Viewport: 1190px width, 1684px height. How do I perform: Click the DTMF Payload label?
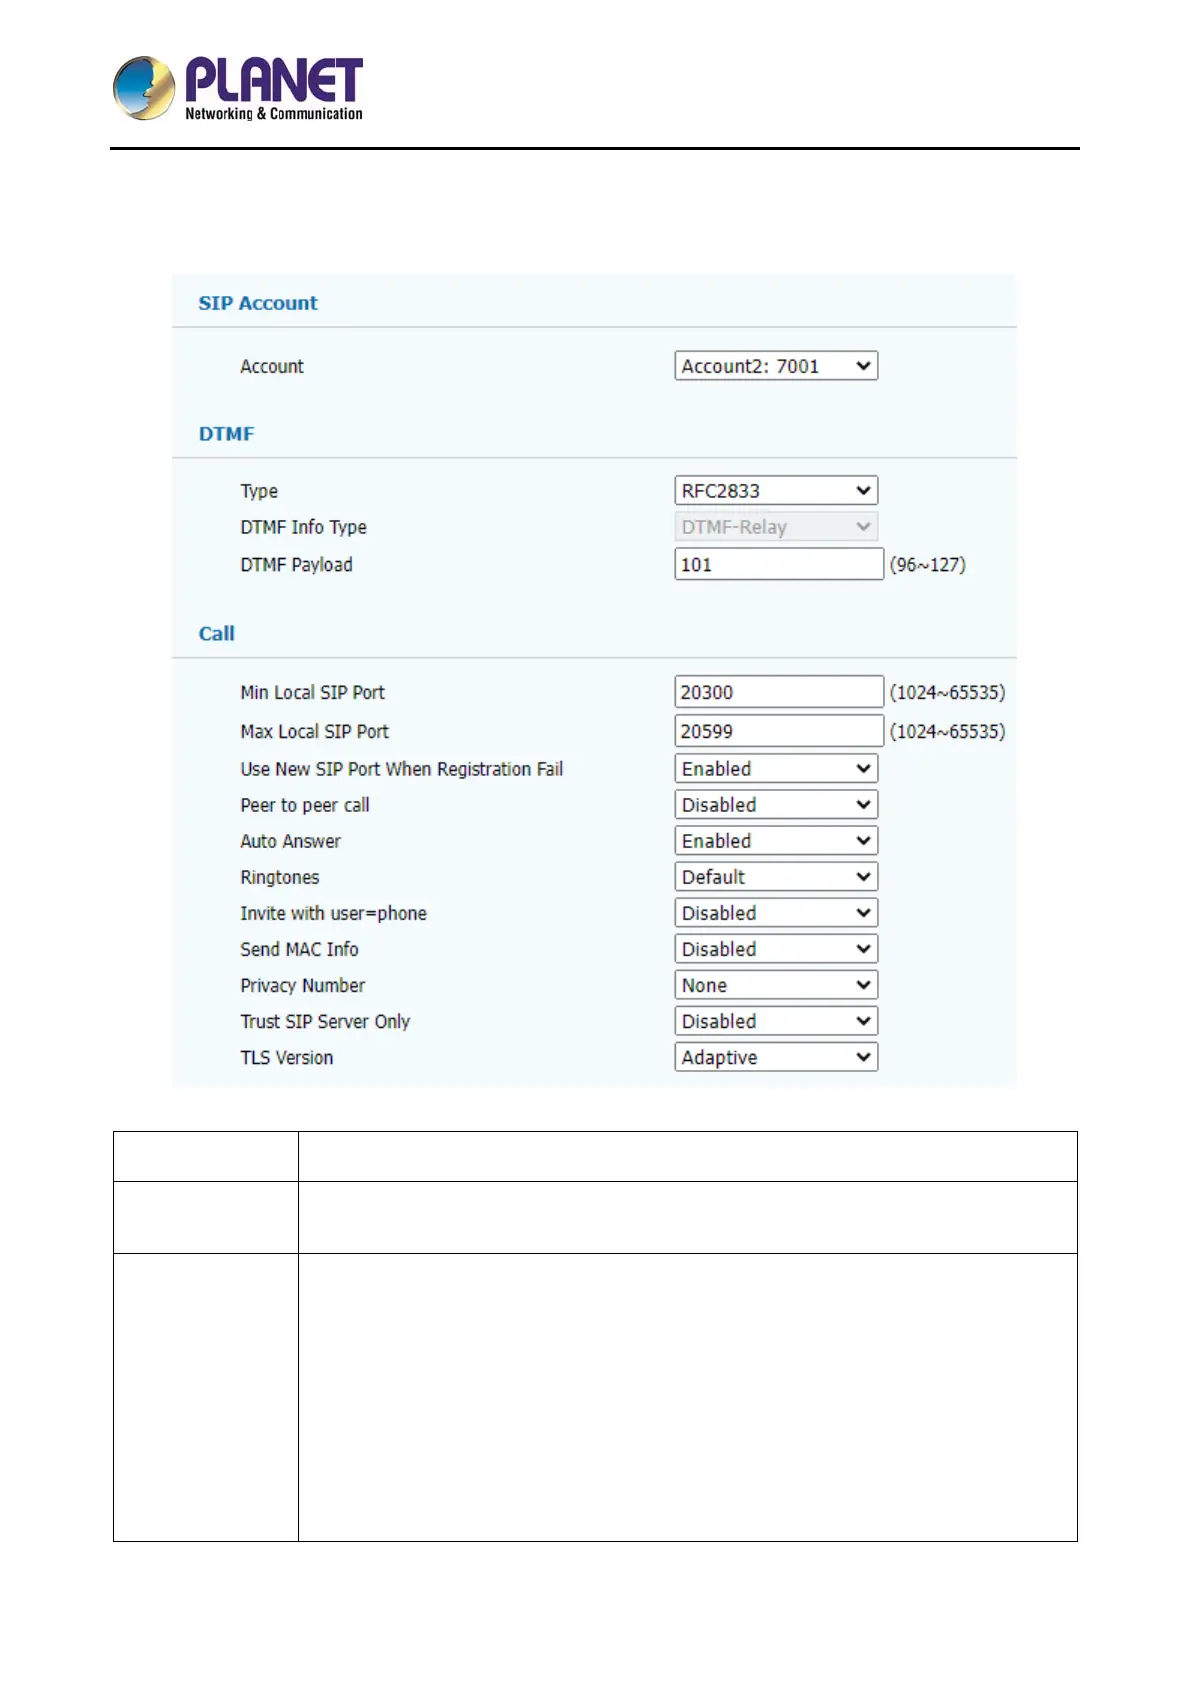(296, 565)
